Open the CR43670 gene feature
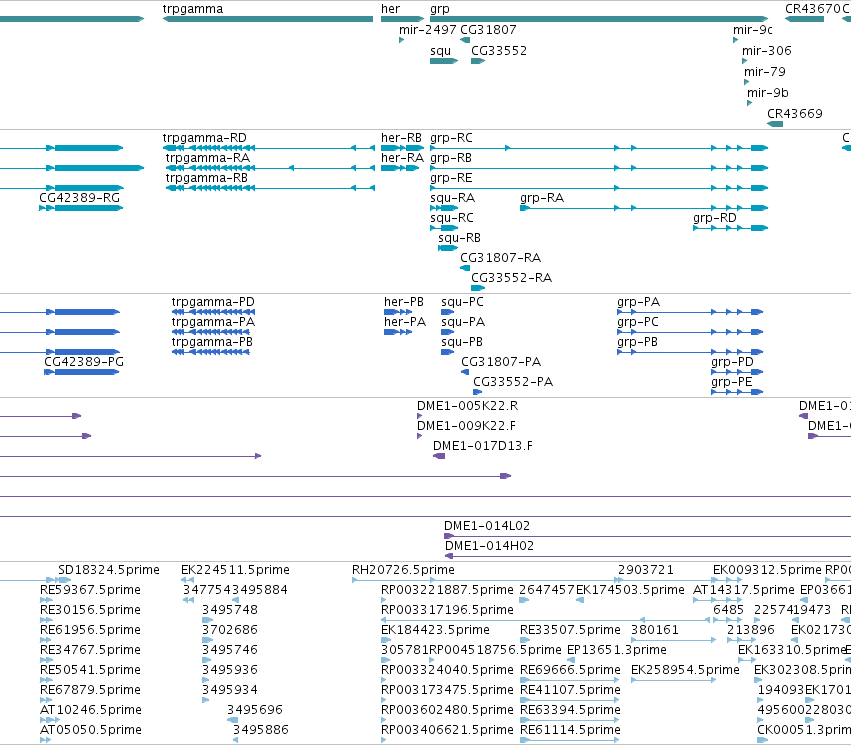Image resolution: width=851 pixels, height=745 pixels. click(804, 19)
